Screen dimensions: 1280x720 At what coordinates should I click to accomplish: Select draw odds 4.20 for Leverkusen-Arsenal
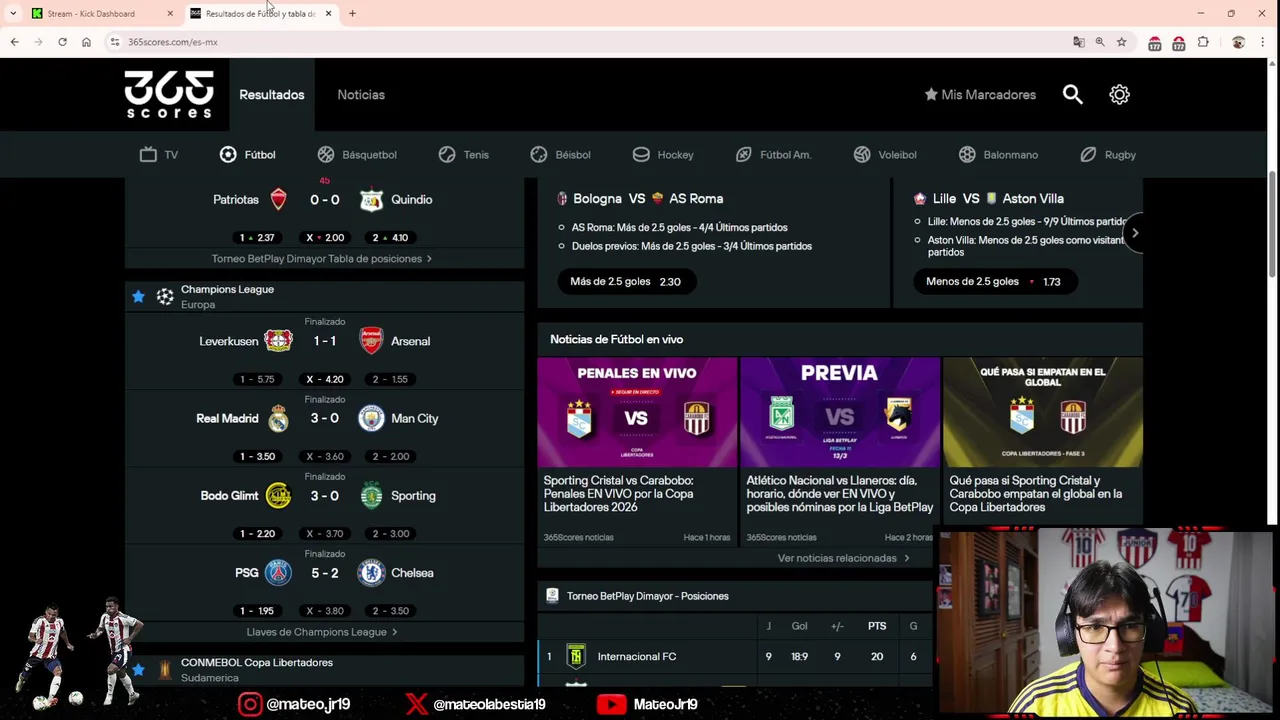pyautogui.click(x=324, y=379)
